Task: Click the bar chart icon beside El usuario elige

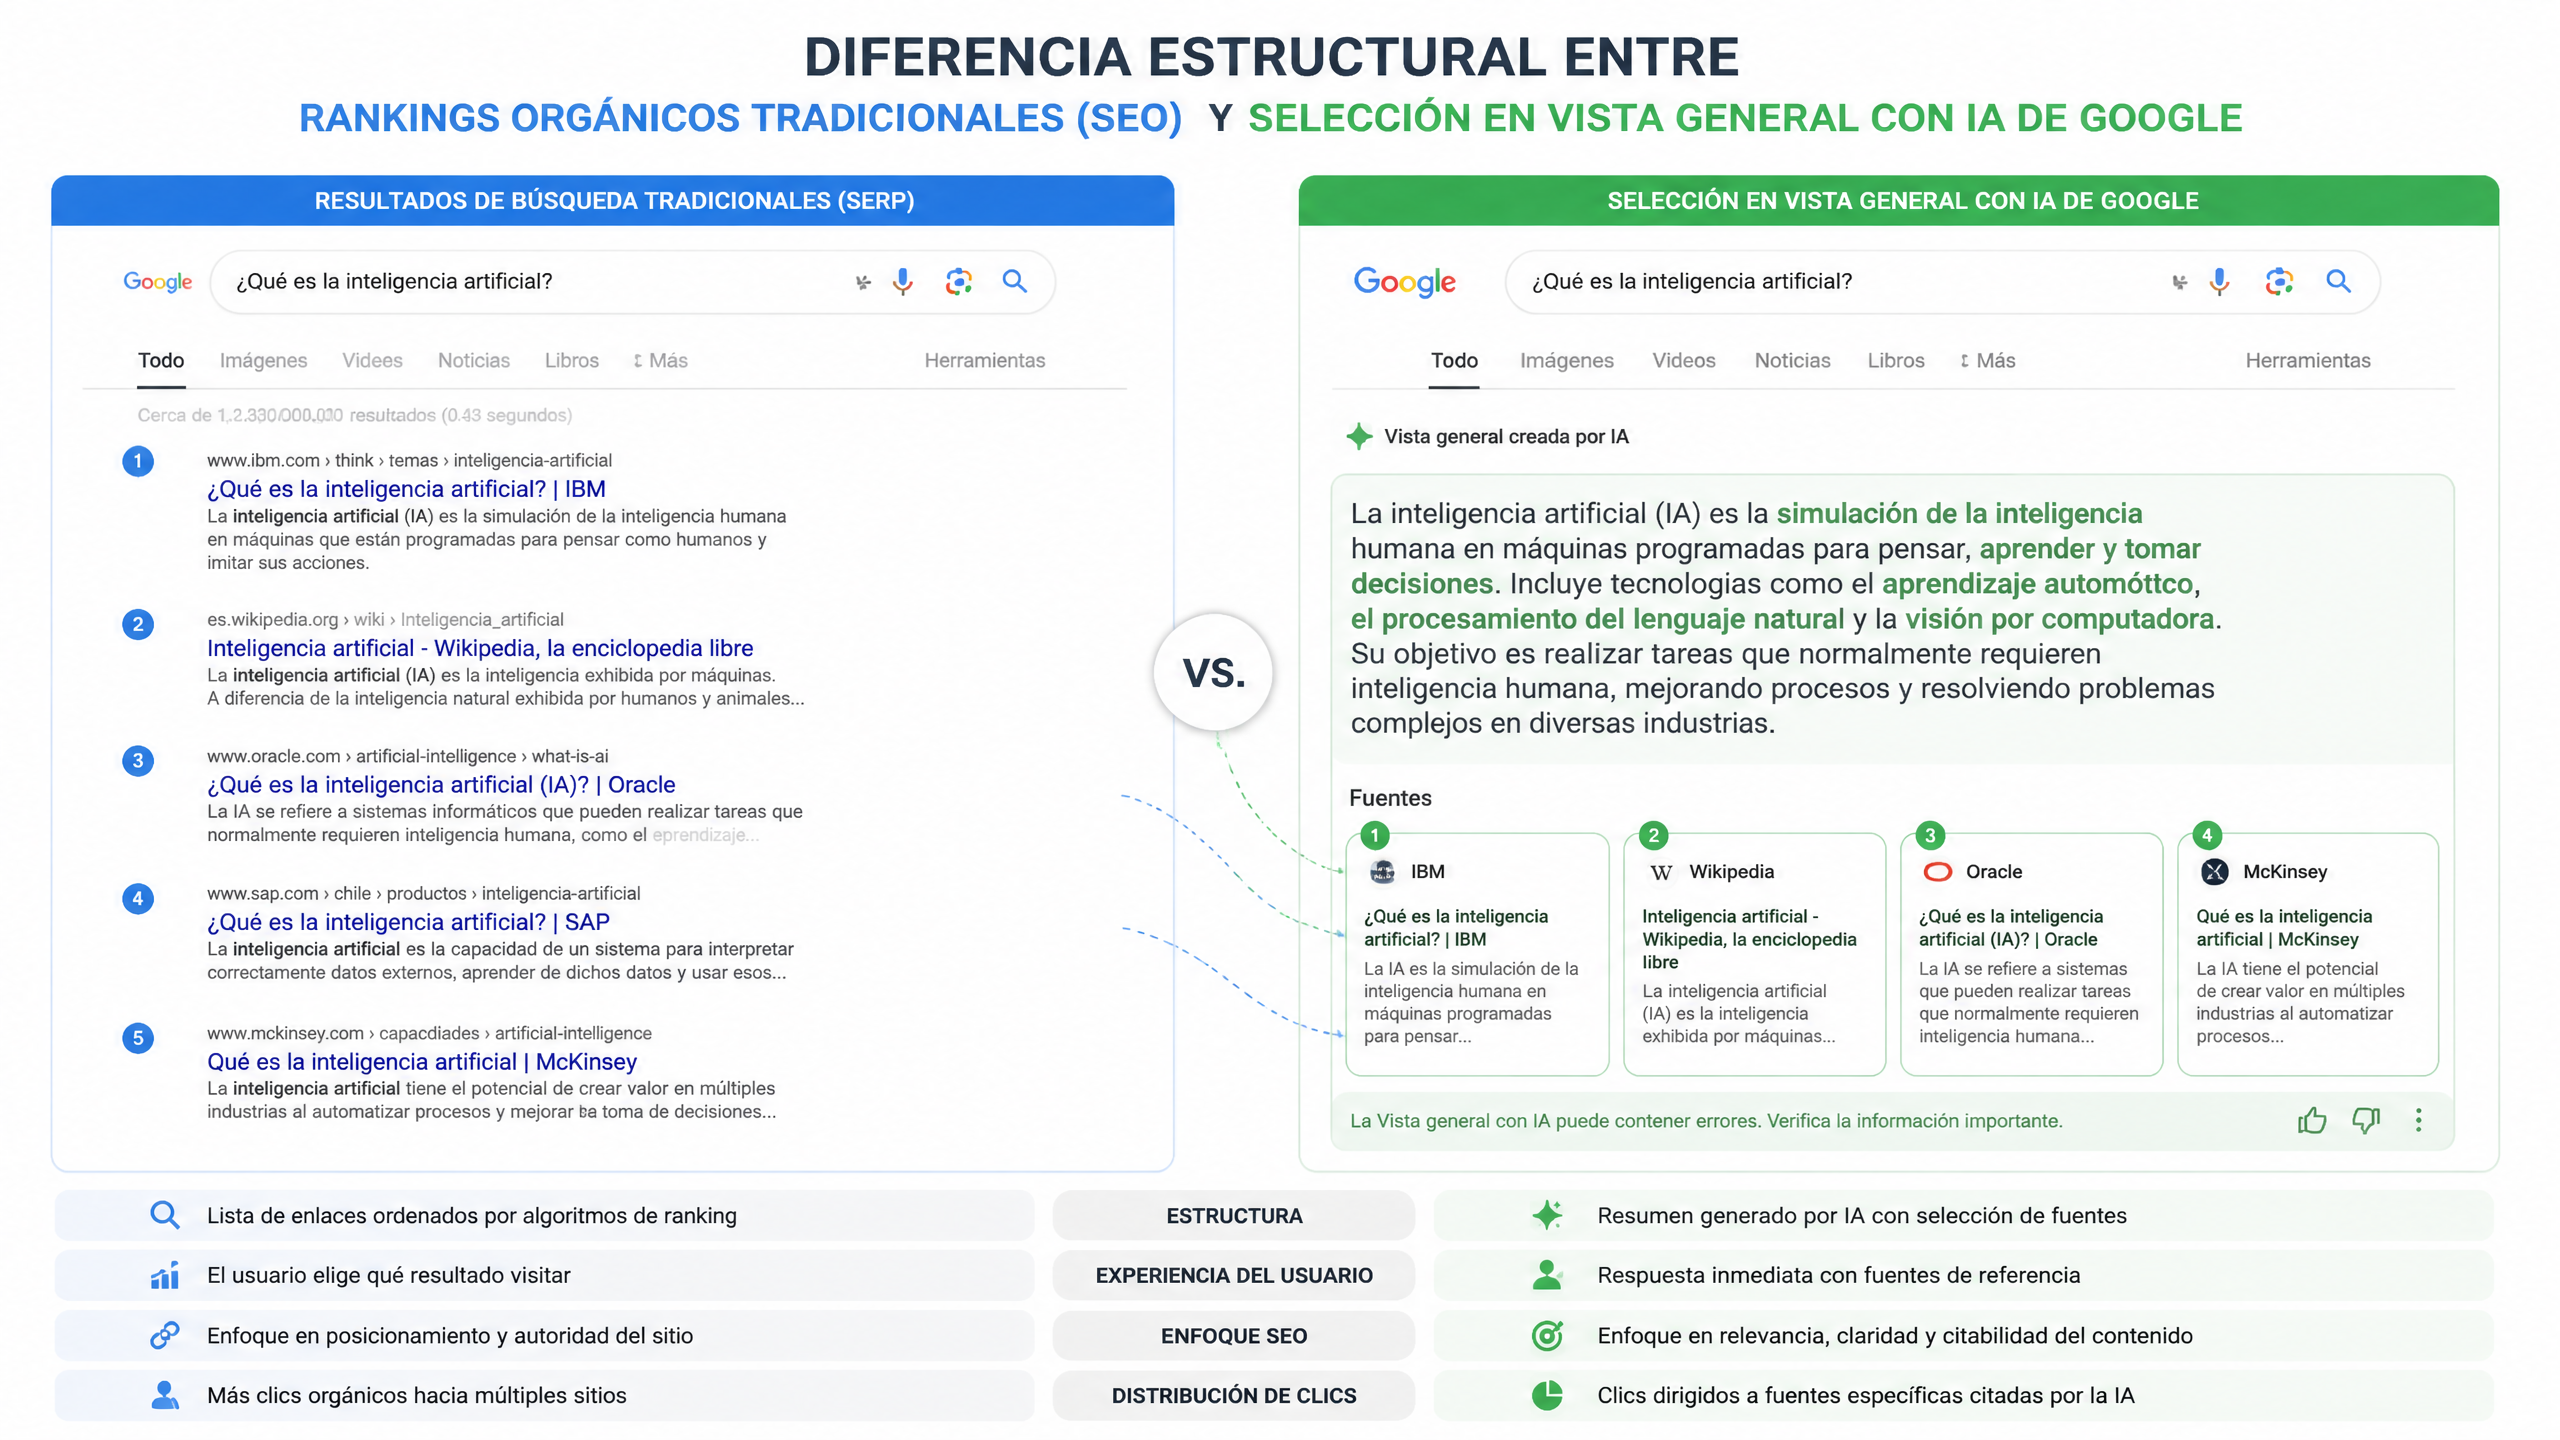Action: 165,1275
